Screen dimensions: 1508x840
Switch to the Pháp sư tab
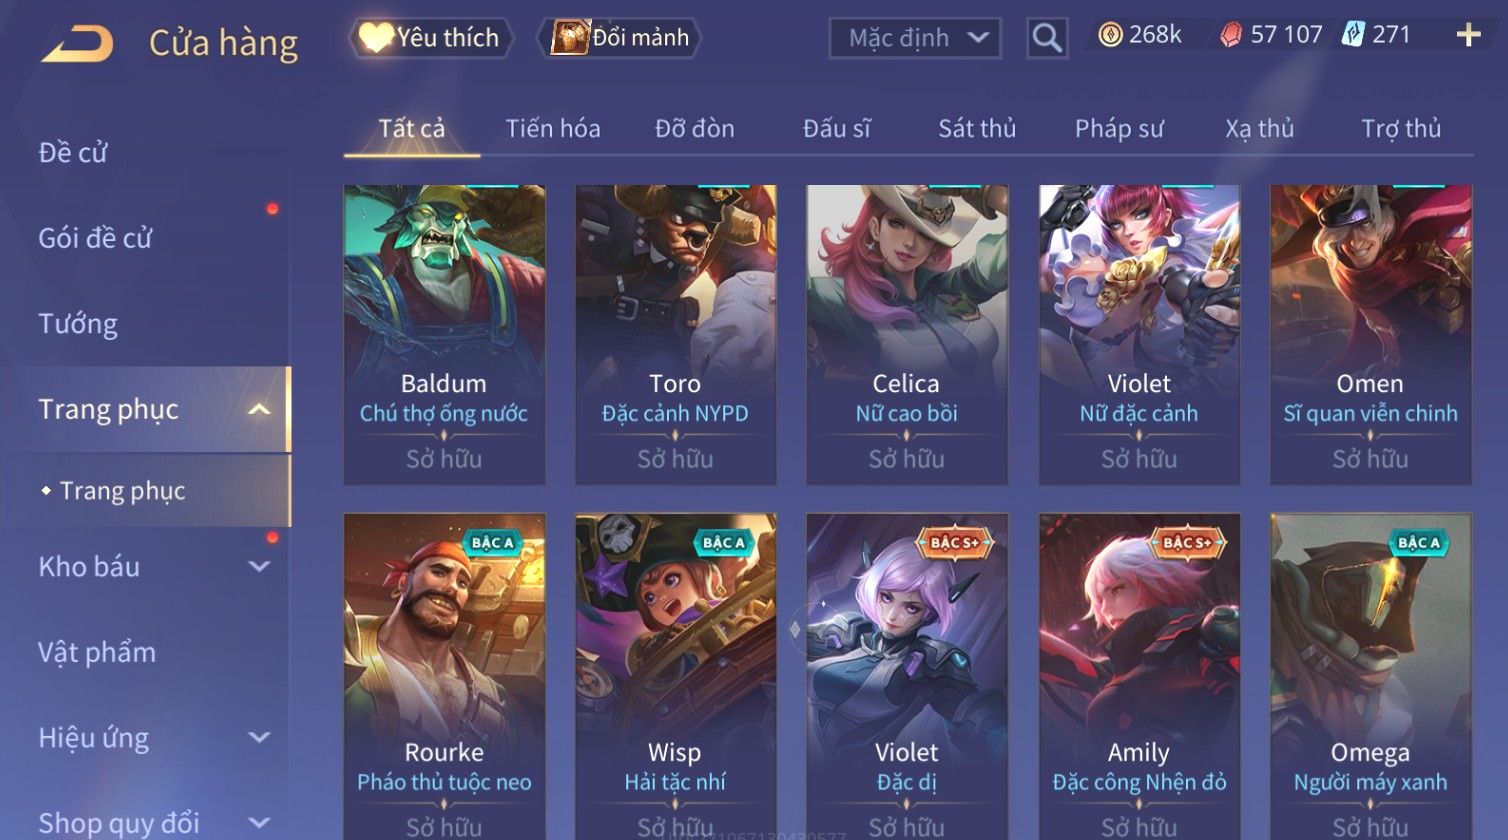tap(1119, 129)
